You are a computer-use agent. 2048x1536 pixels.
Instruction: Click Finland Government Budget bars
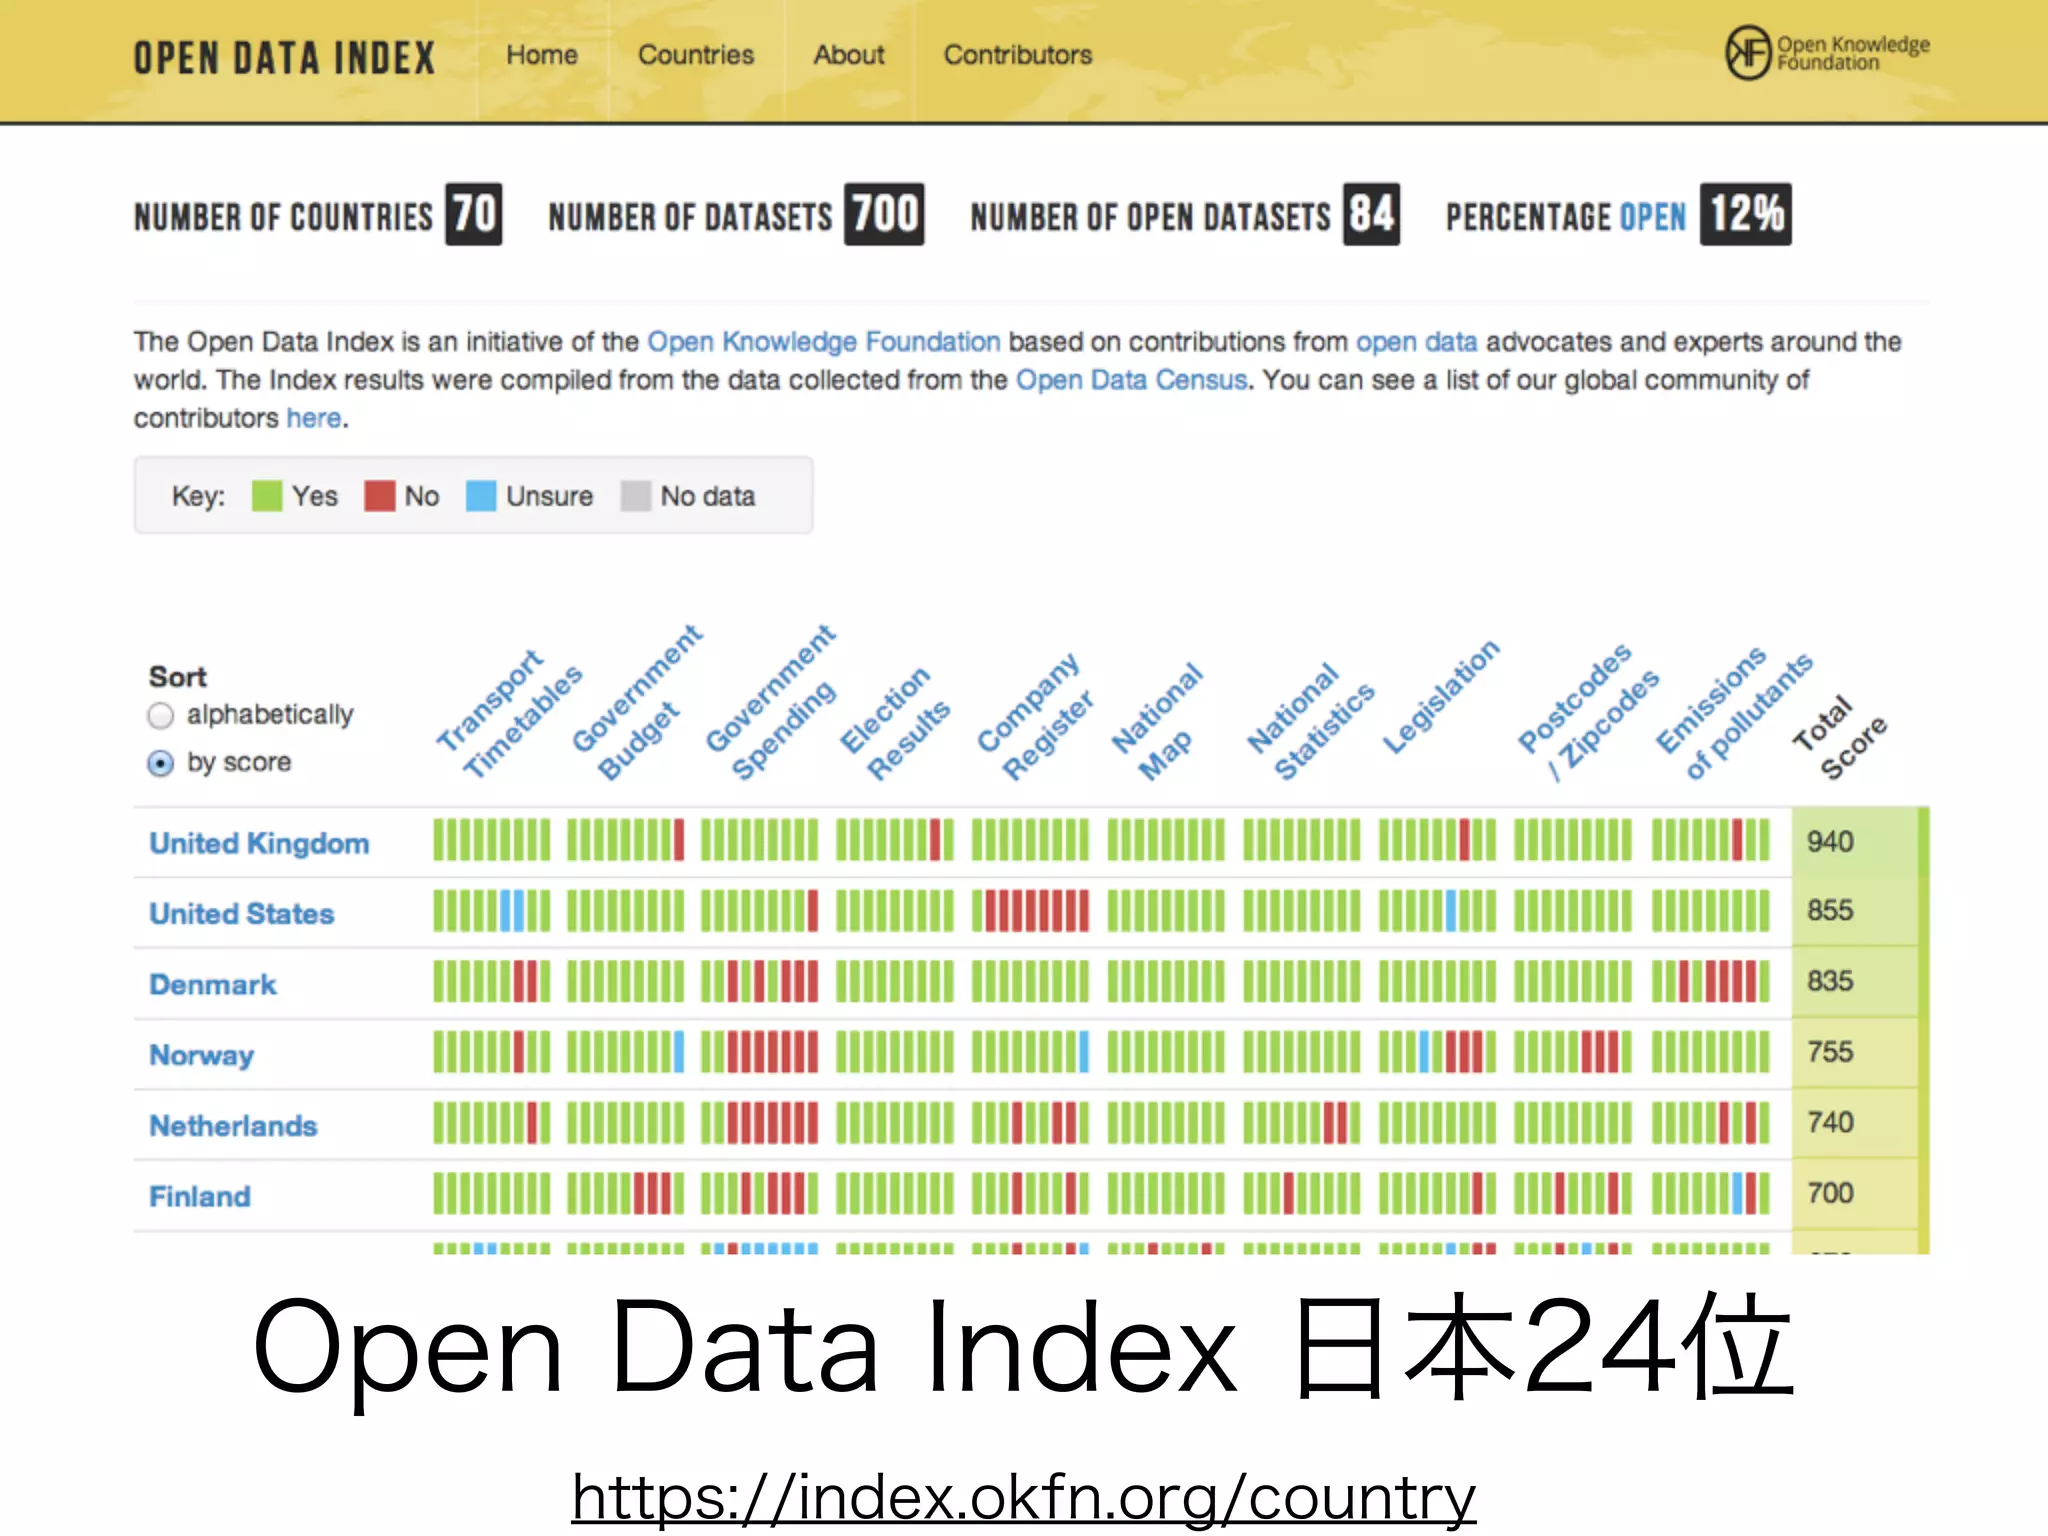pos(626,1193)
